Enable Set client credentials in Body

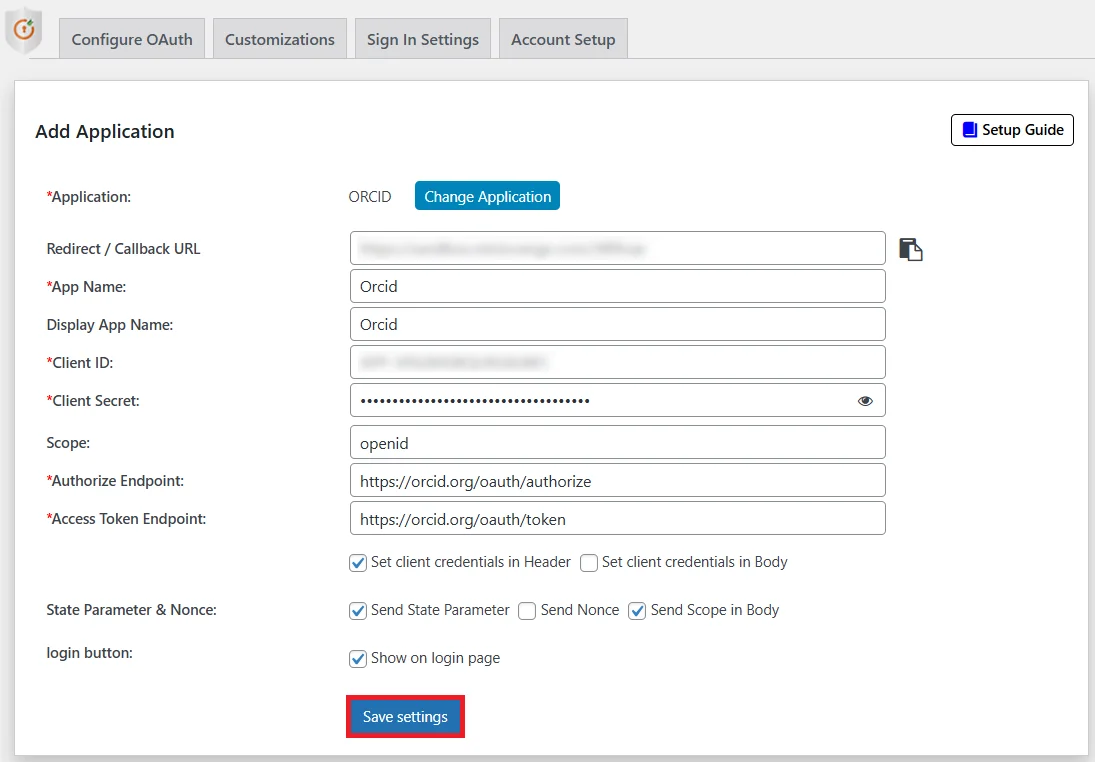(588, 562)
